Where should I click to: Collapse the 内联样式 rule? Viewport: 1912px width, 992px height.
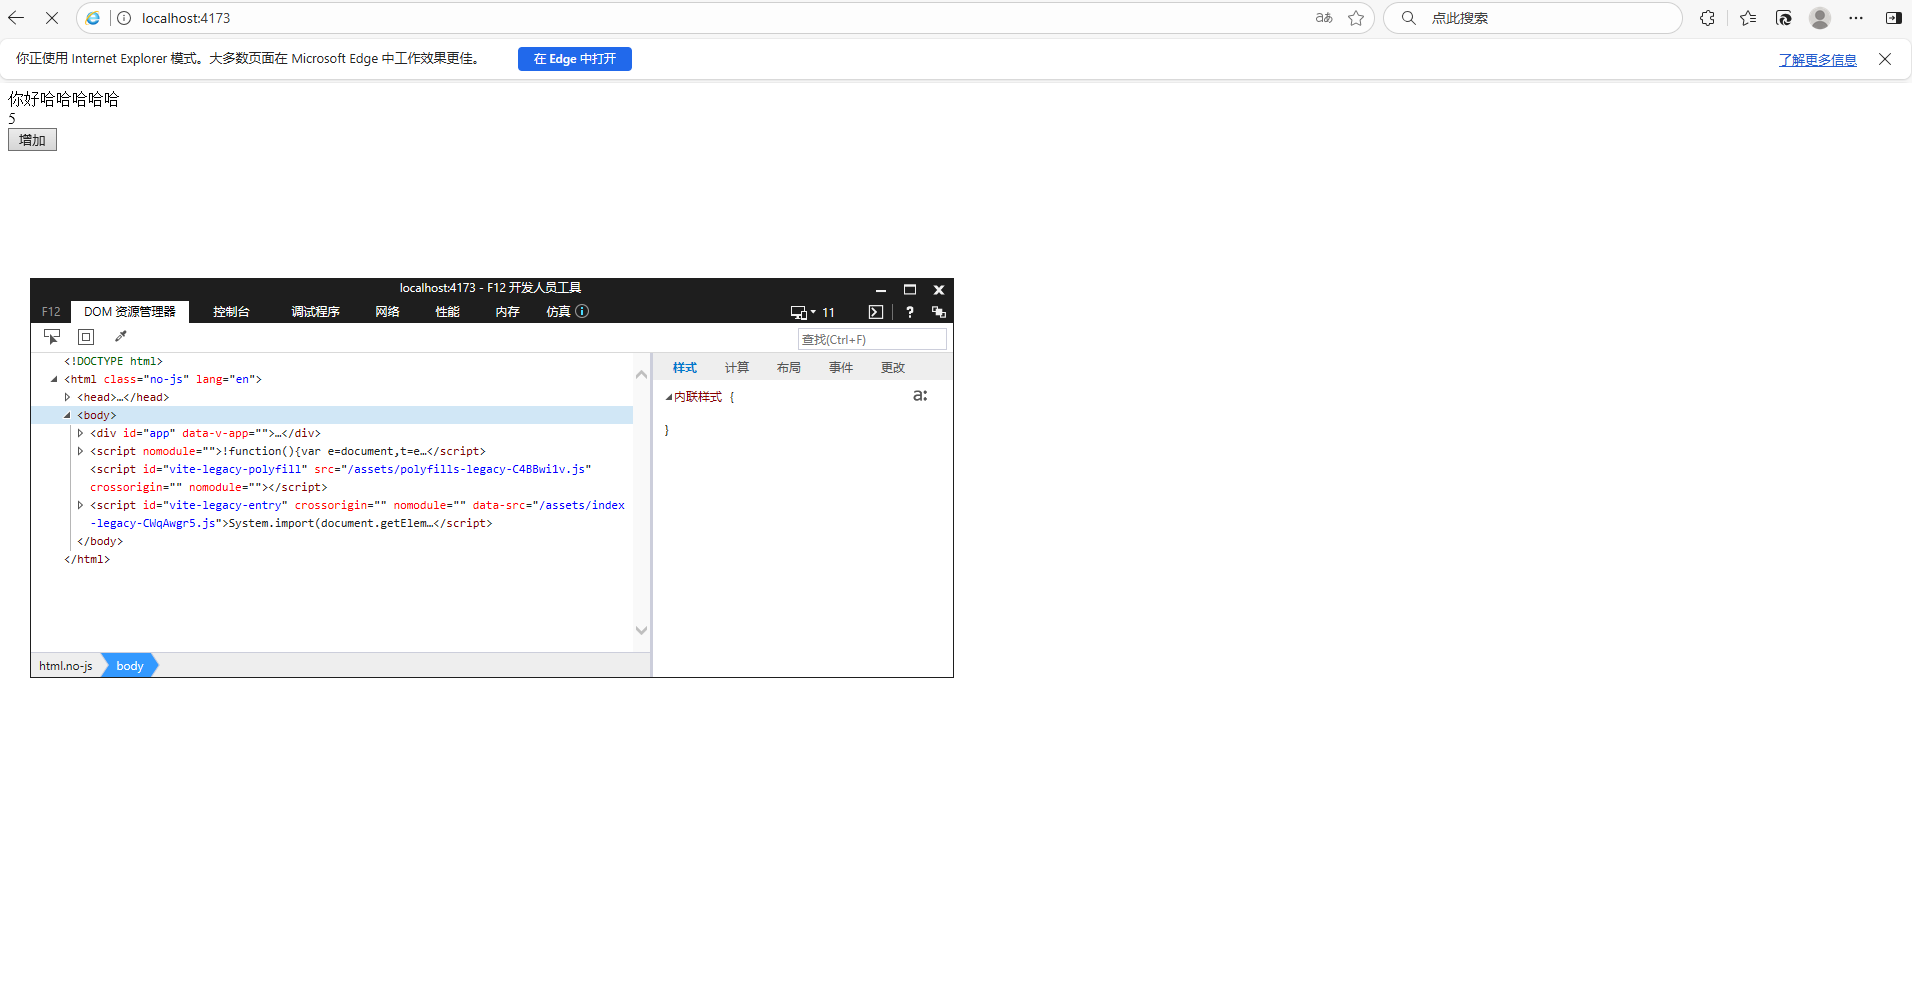tap(669, 398)
